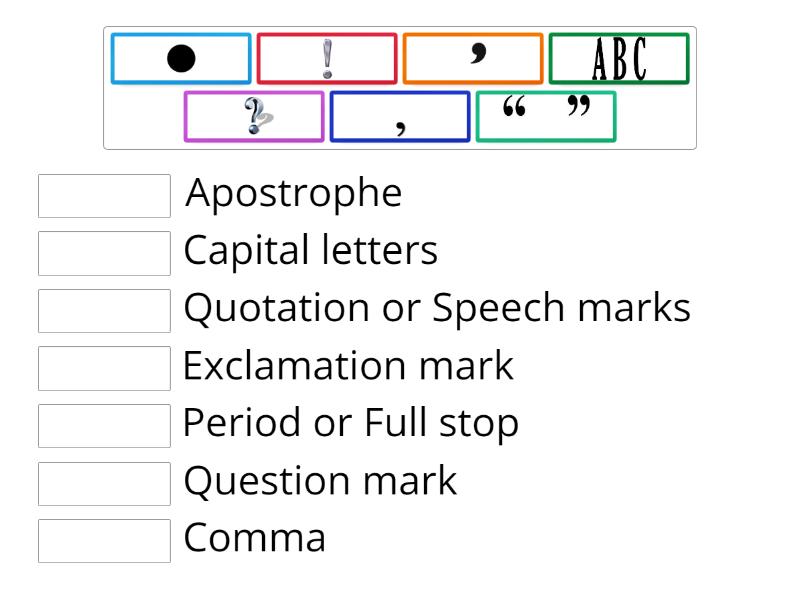
Task: Select the apostrophe symbol tile
Action: tap(473, 59)
